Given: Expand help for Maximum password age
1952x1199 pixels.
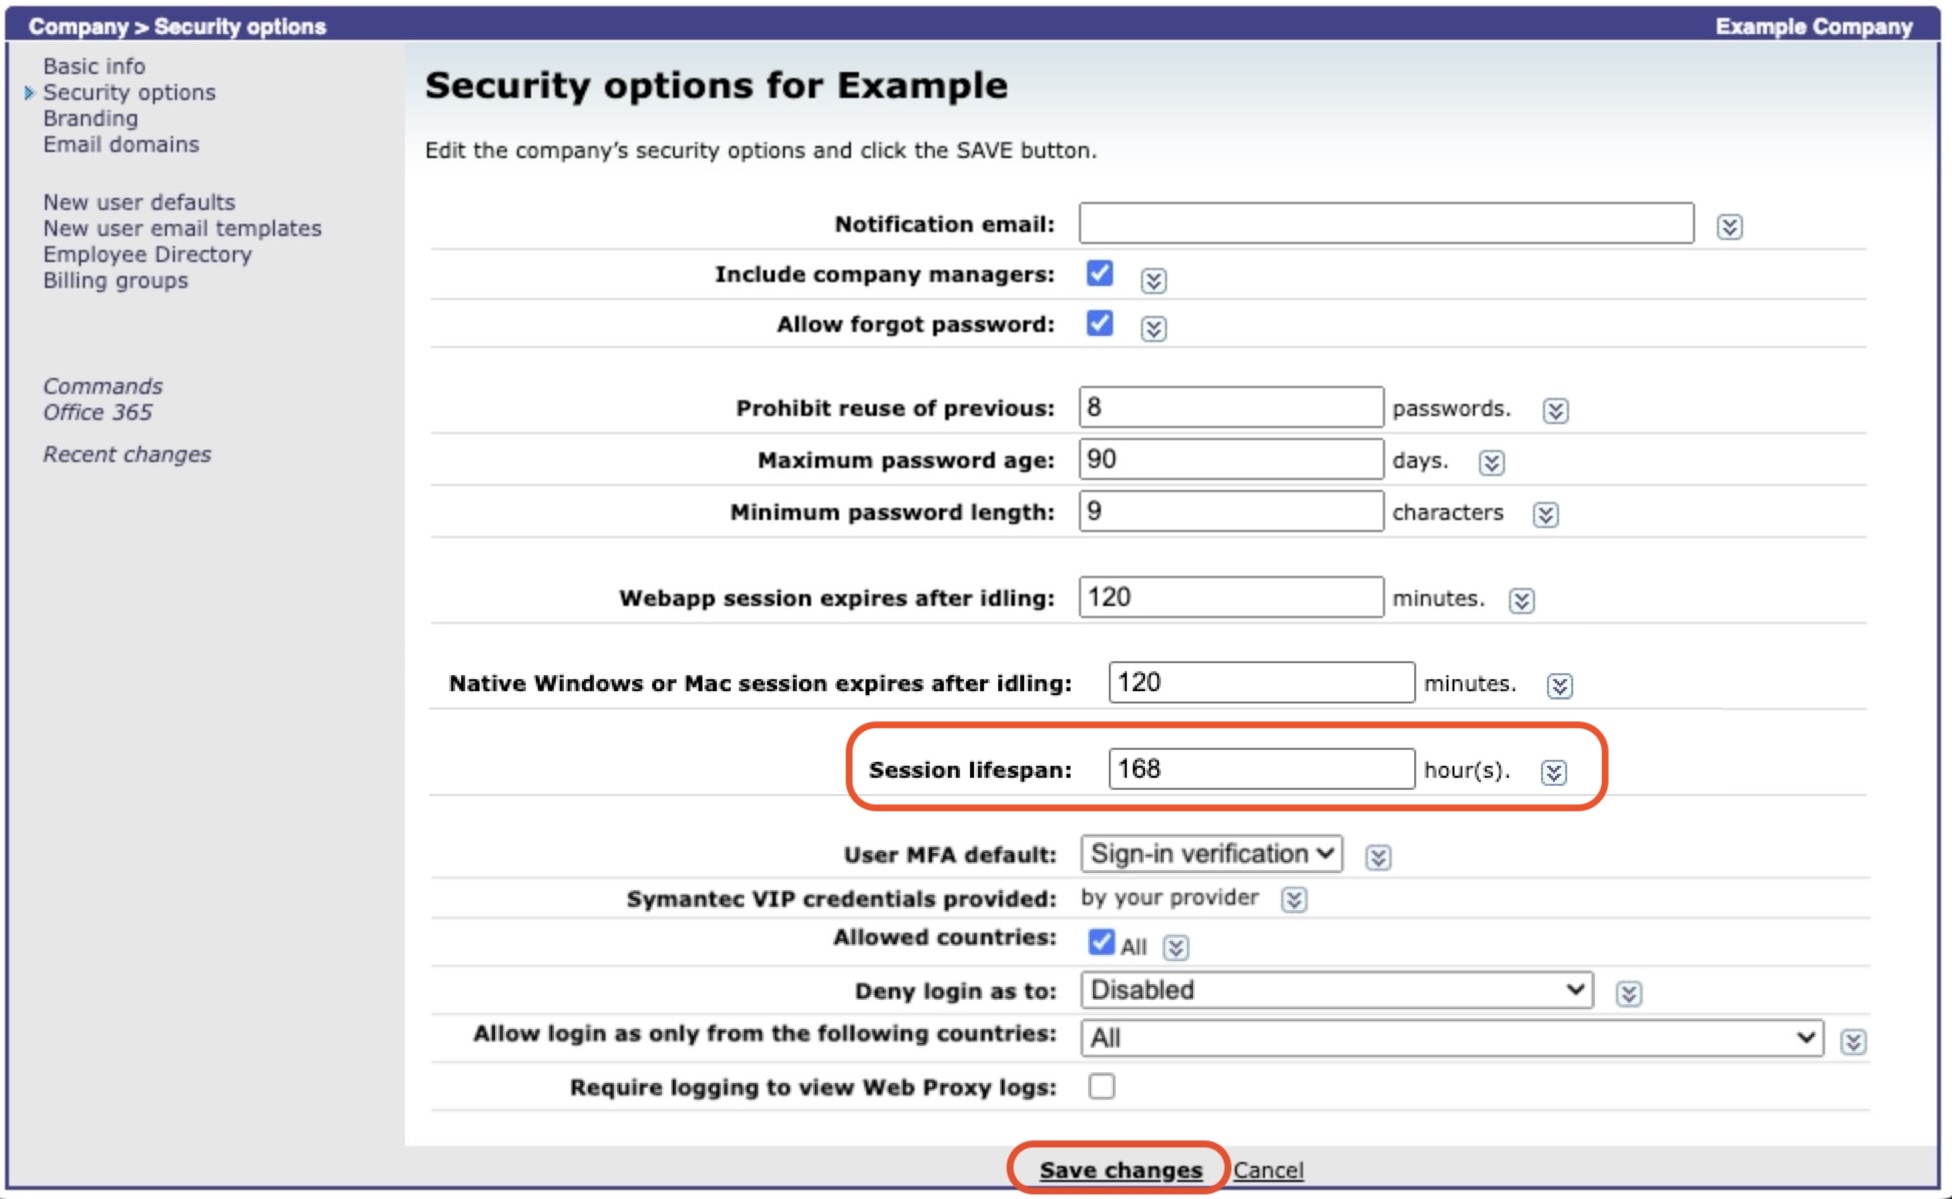Looking at the screenshot, I should 1490,462.
